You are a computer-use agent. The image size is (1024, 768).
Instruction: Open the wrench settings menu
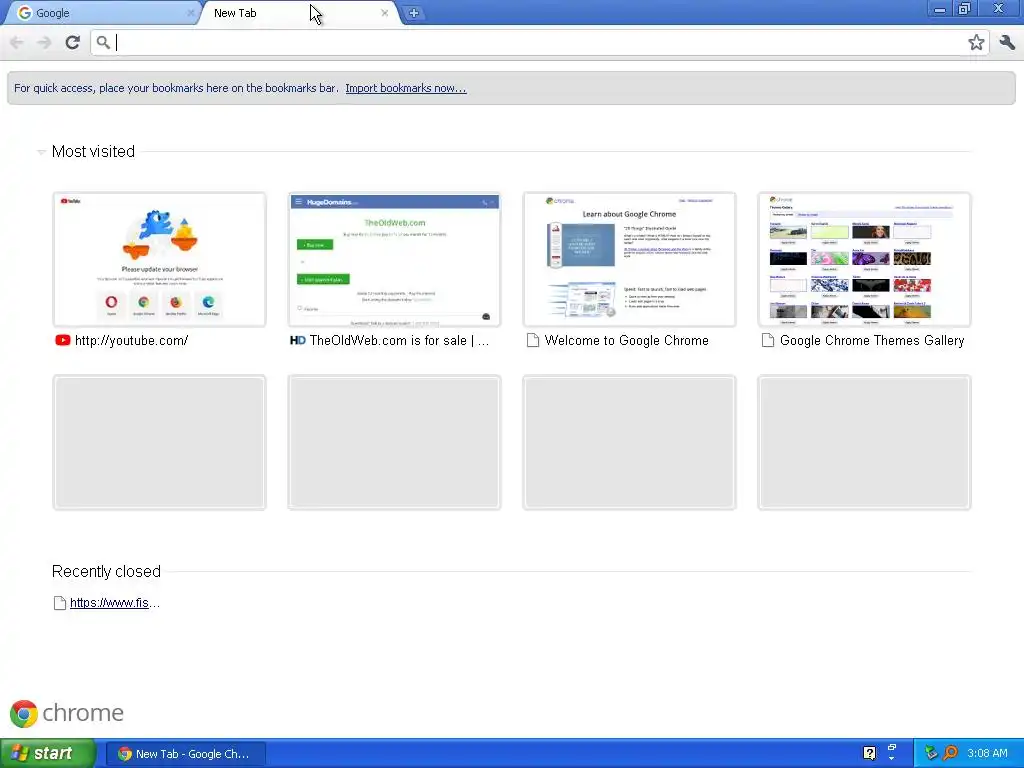pyautogui.click(x=1006, y=42)
